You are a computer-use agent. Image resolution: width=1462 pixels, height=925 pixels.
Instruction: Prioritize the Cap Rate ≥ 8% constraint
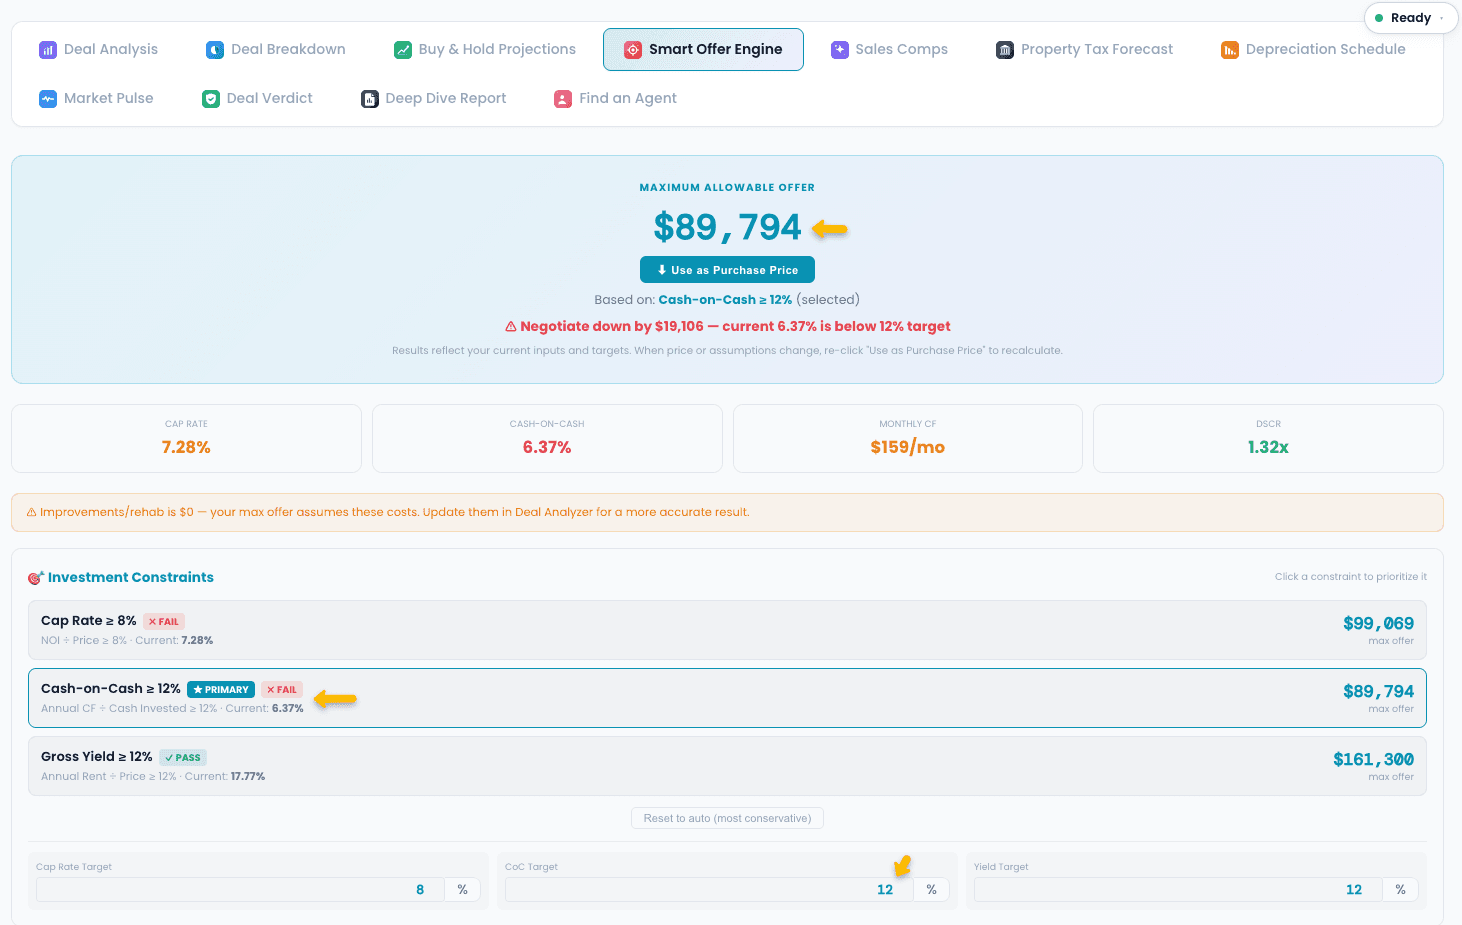click(727, 630)
